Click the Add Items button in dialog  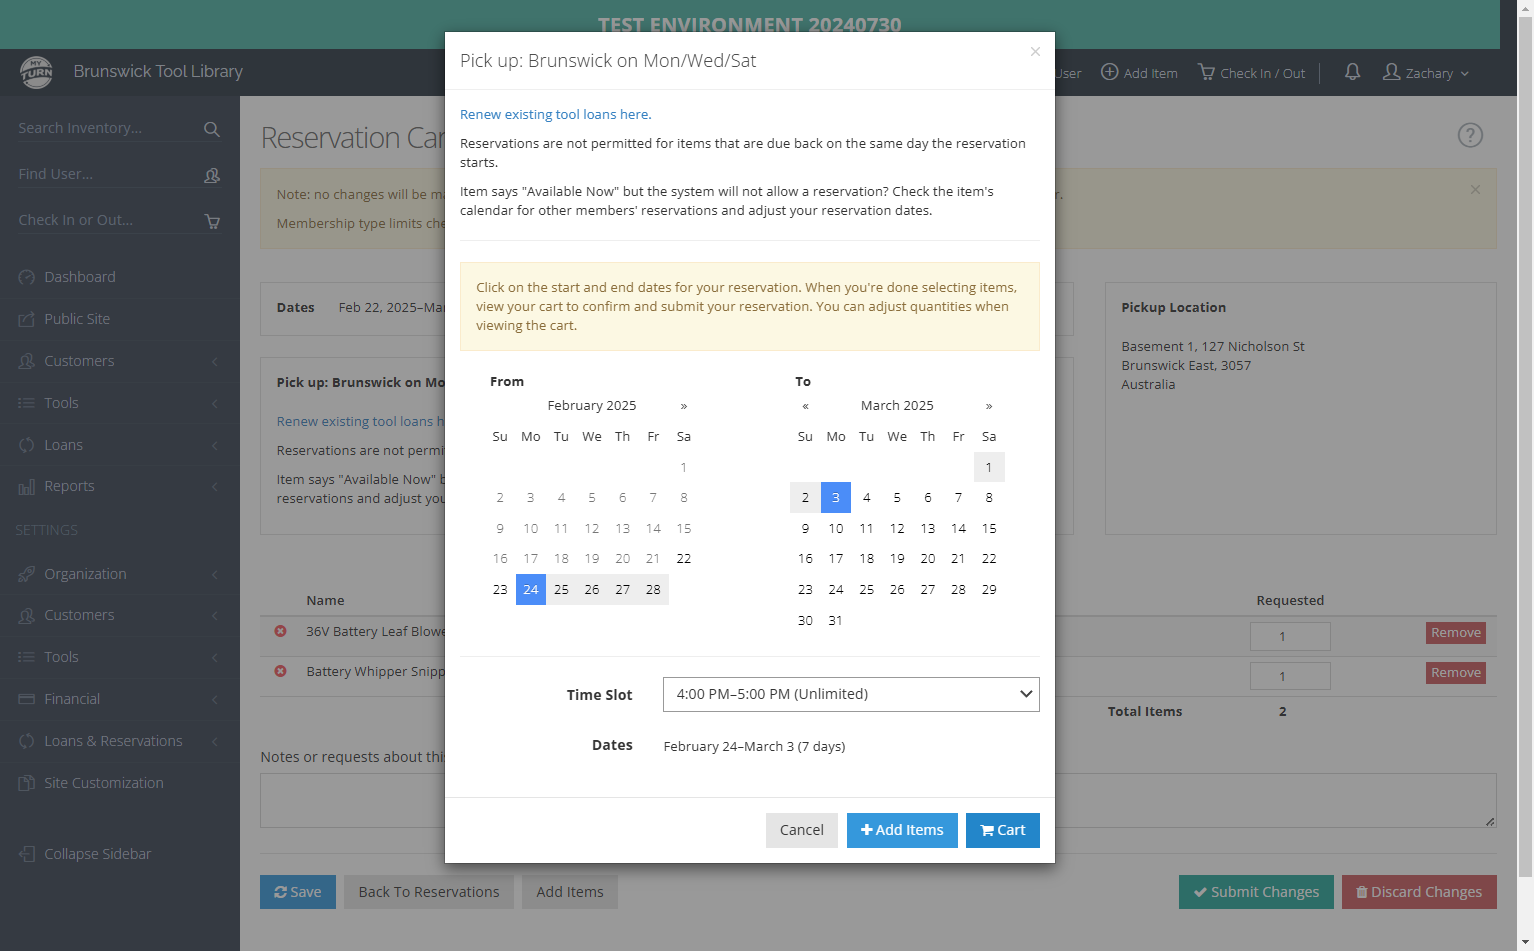pos(902,830)
